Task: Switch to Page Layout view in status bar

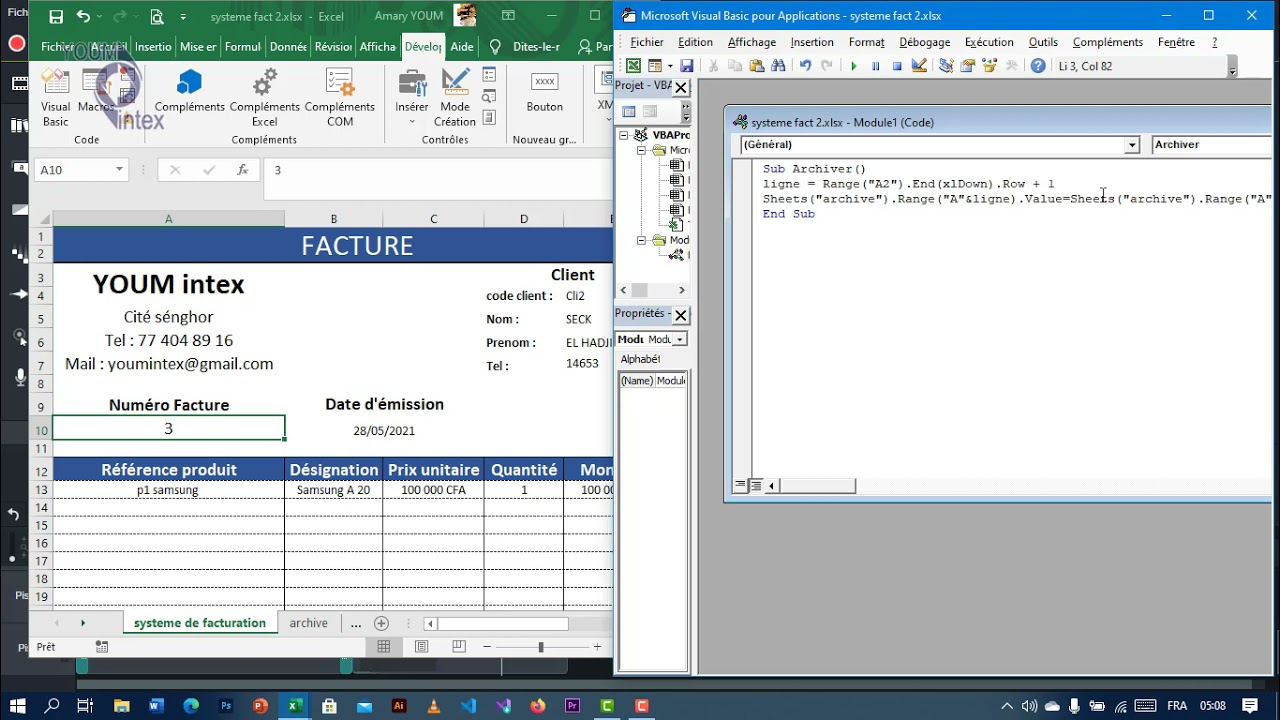Action: coord(421,647)
